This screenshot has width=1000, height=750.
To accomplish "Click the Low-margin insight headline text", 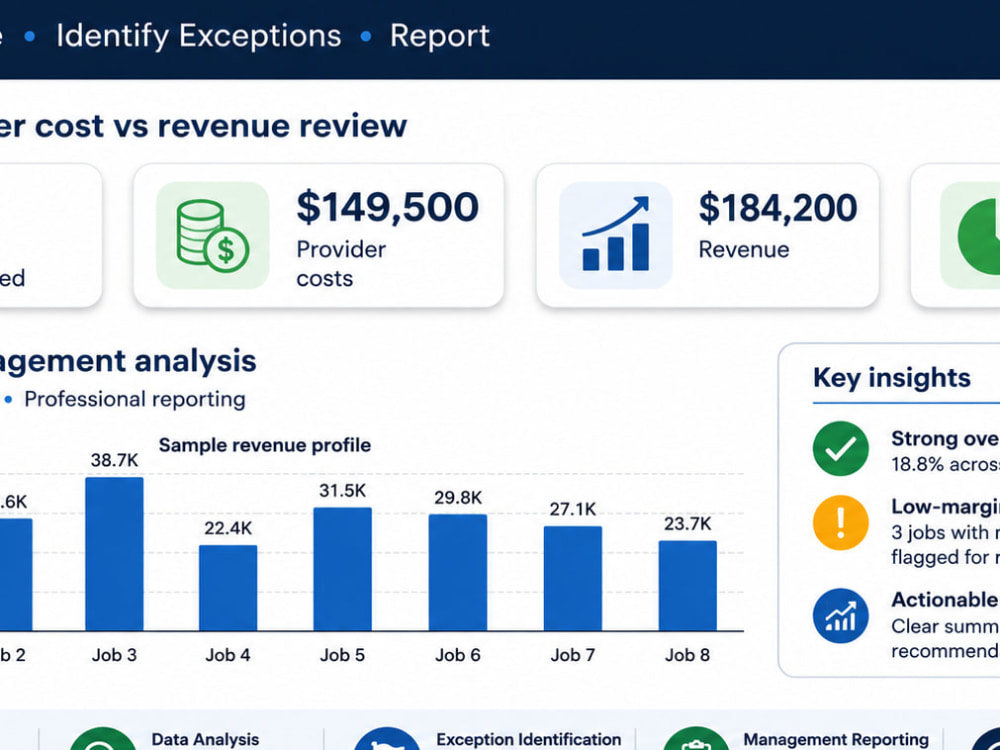I will (945, 506).
